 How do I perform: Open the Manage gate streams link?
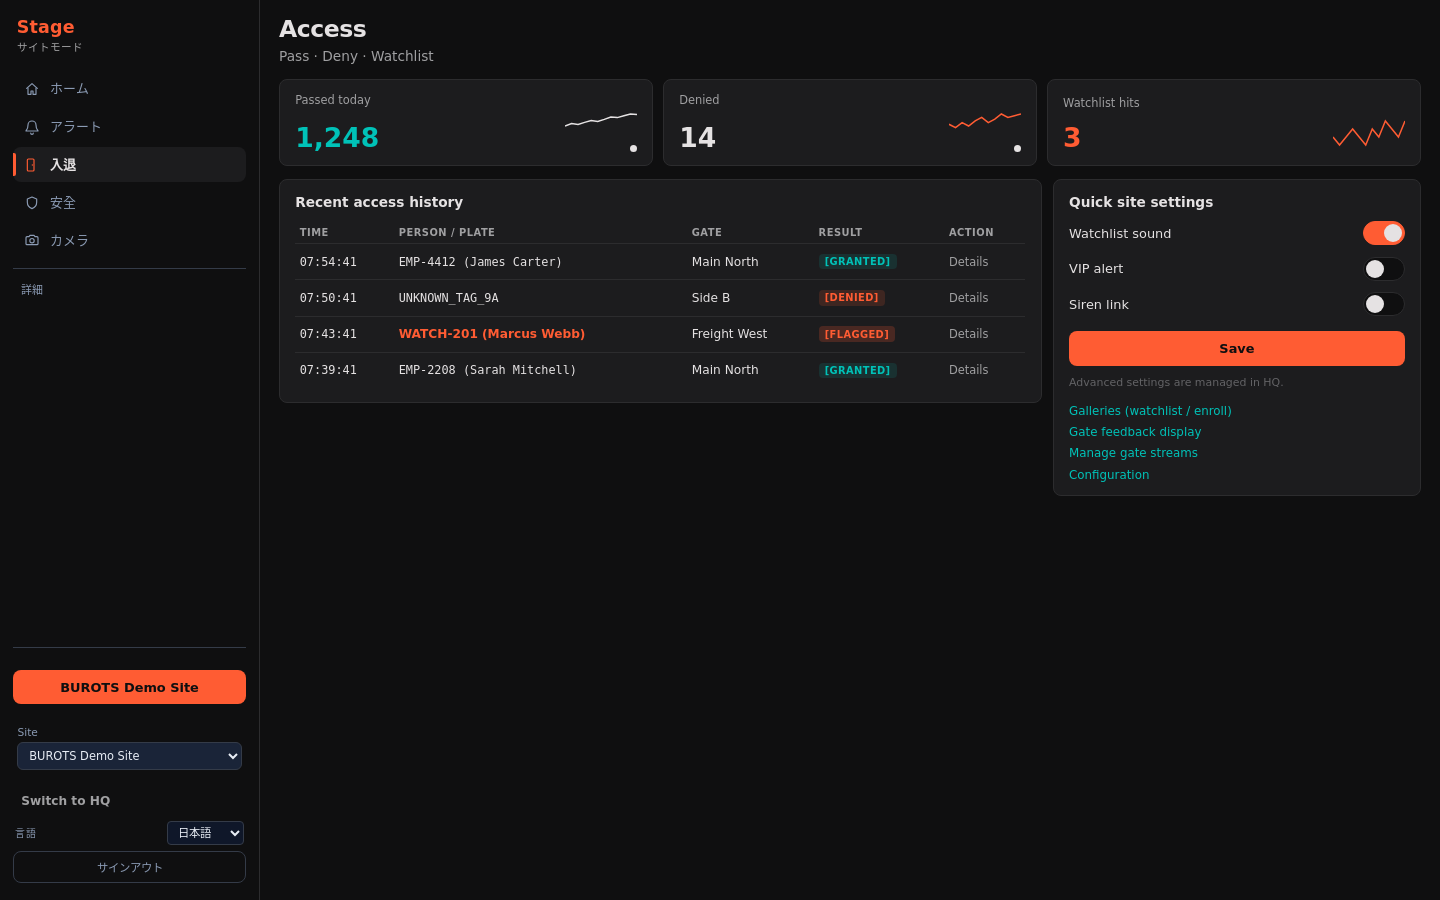[x=1133, y=453]
